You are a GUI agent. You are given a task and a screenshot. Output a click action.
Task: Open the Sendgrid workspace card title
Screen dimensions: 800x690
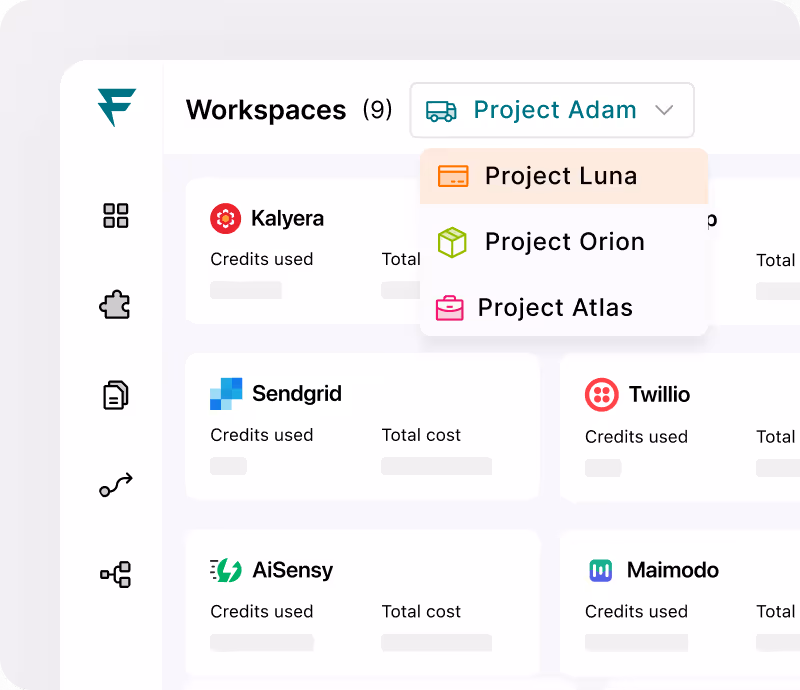coord(297,393)
